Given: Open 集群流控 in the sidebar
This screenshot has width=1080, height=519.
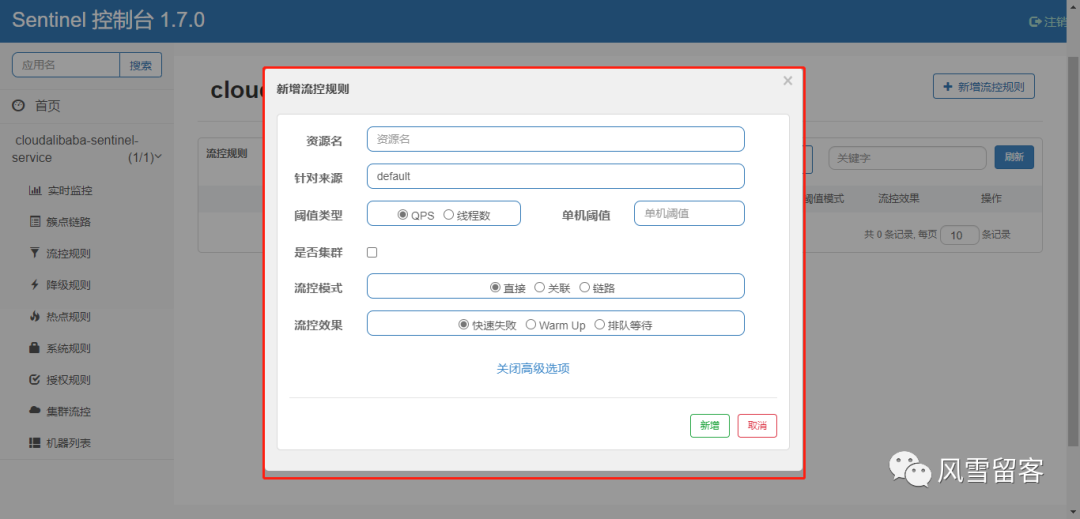Looking at the screenshot, I should tap(69, 412).
